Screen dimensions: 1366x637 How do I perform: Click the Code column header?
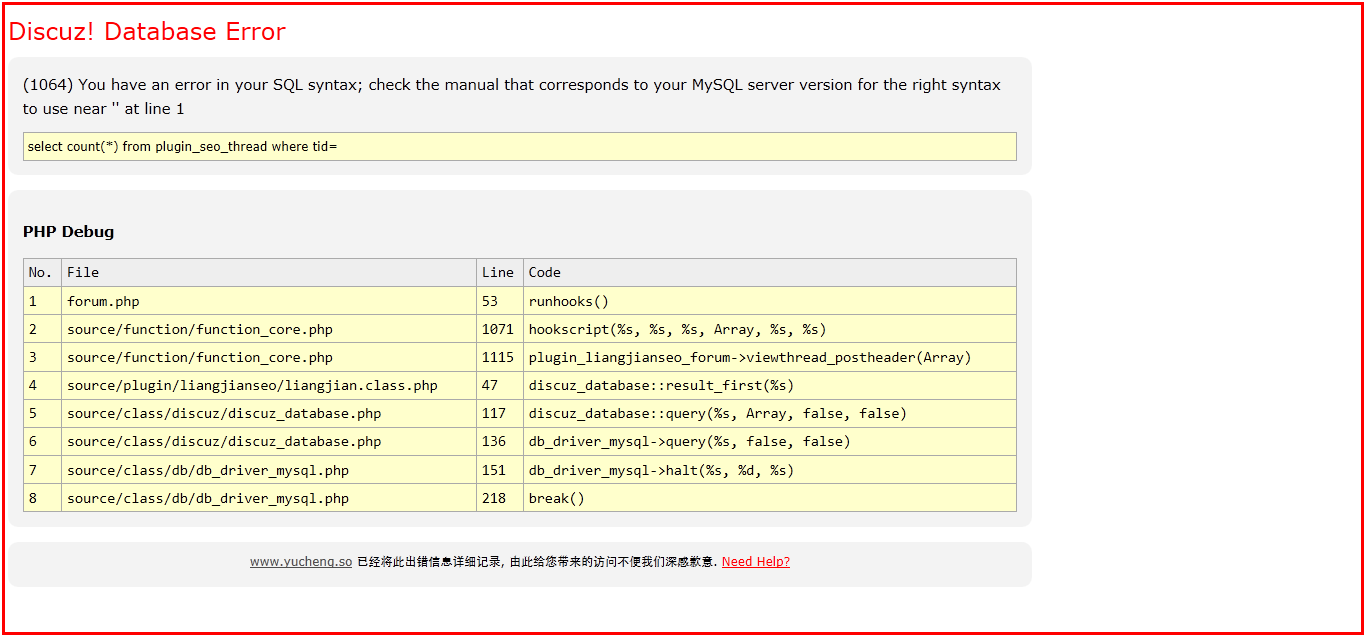pyautogui.click(x=545, y=272)
